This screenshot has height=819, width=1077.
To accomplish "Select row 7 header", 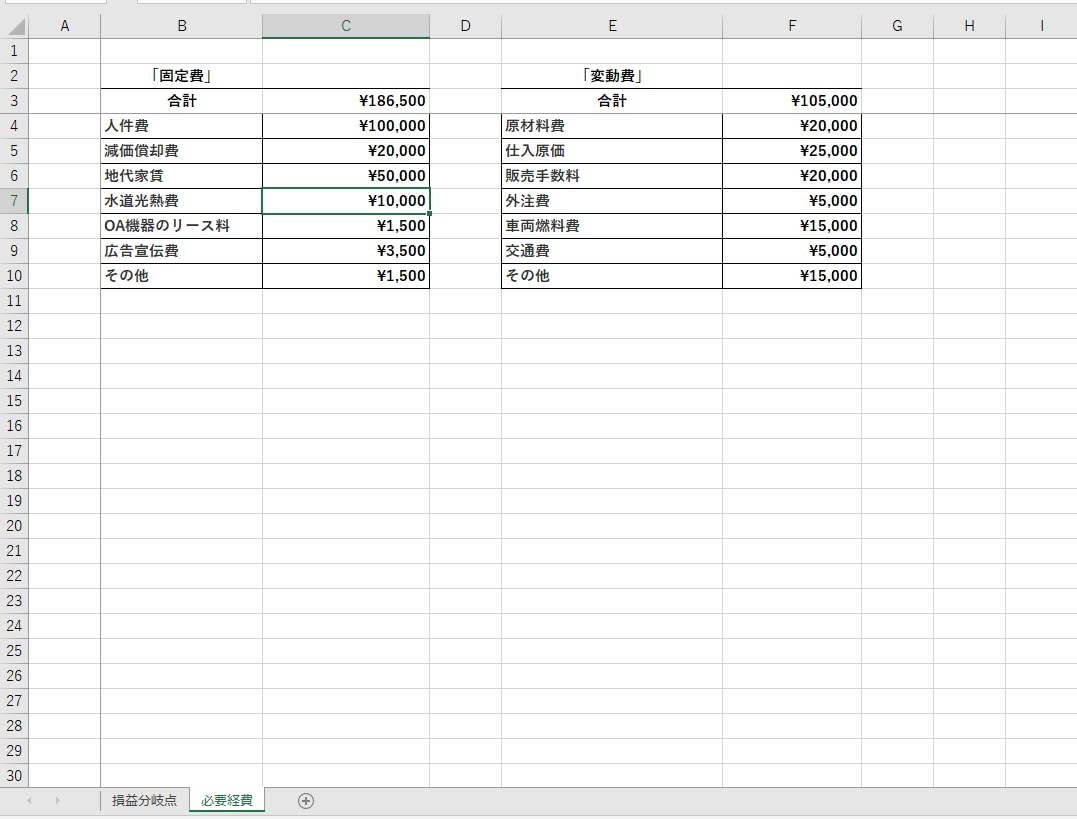I will 14,201.
